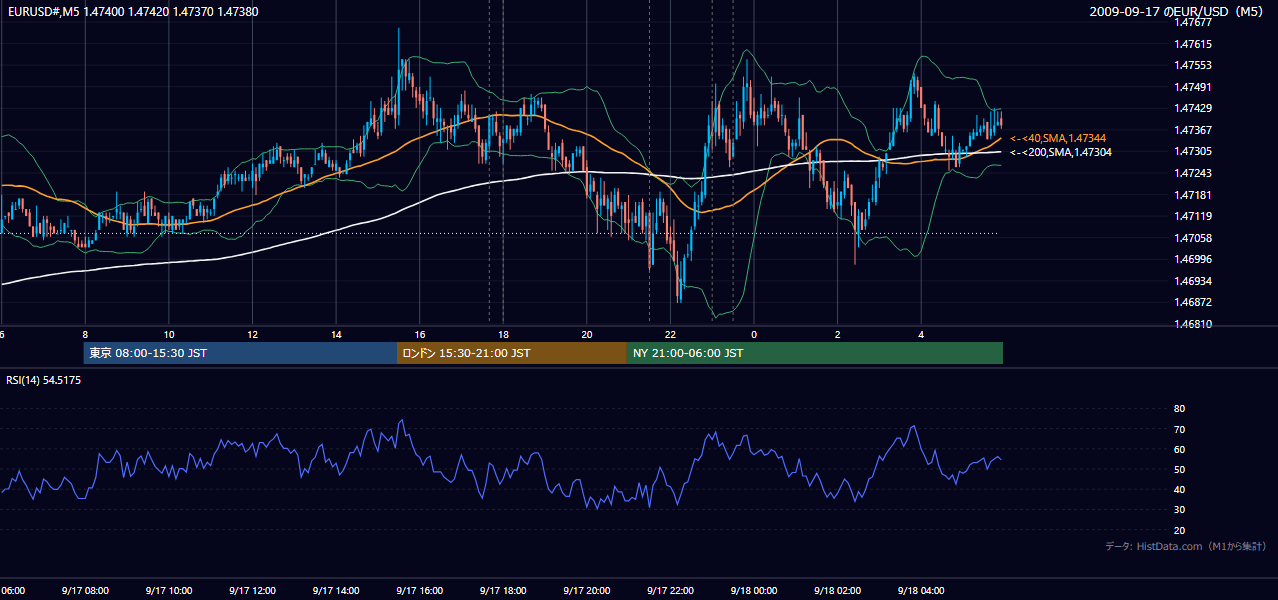Click the 9/17 10:00 bottom time label
This screenshot has width=1278, height=600.
tap(168, 590)
